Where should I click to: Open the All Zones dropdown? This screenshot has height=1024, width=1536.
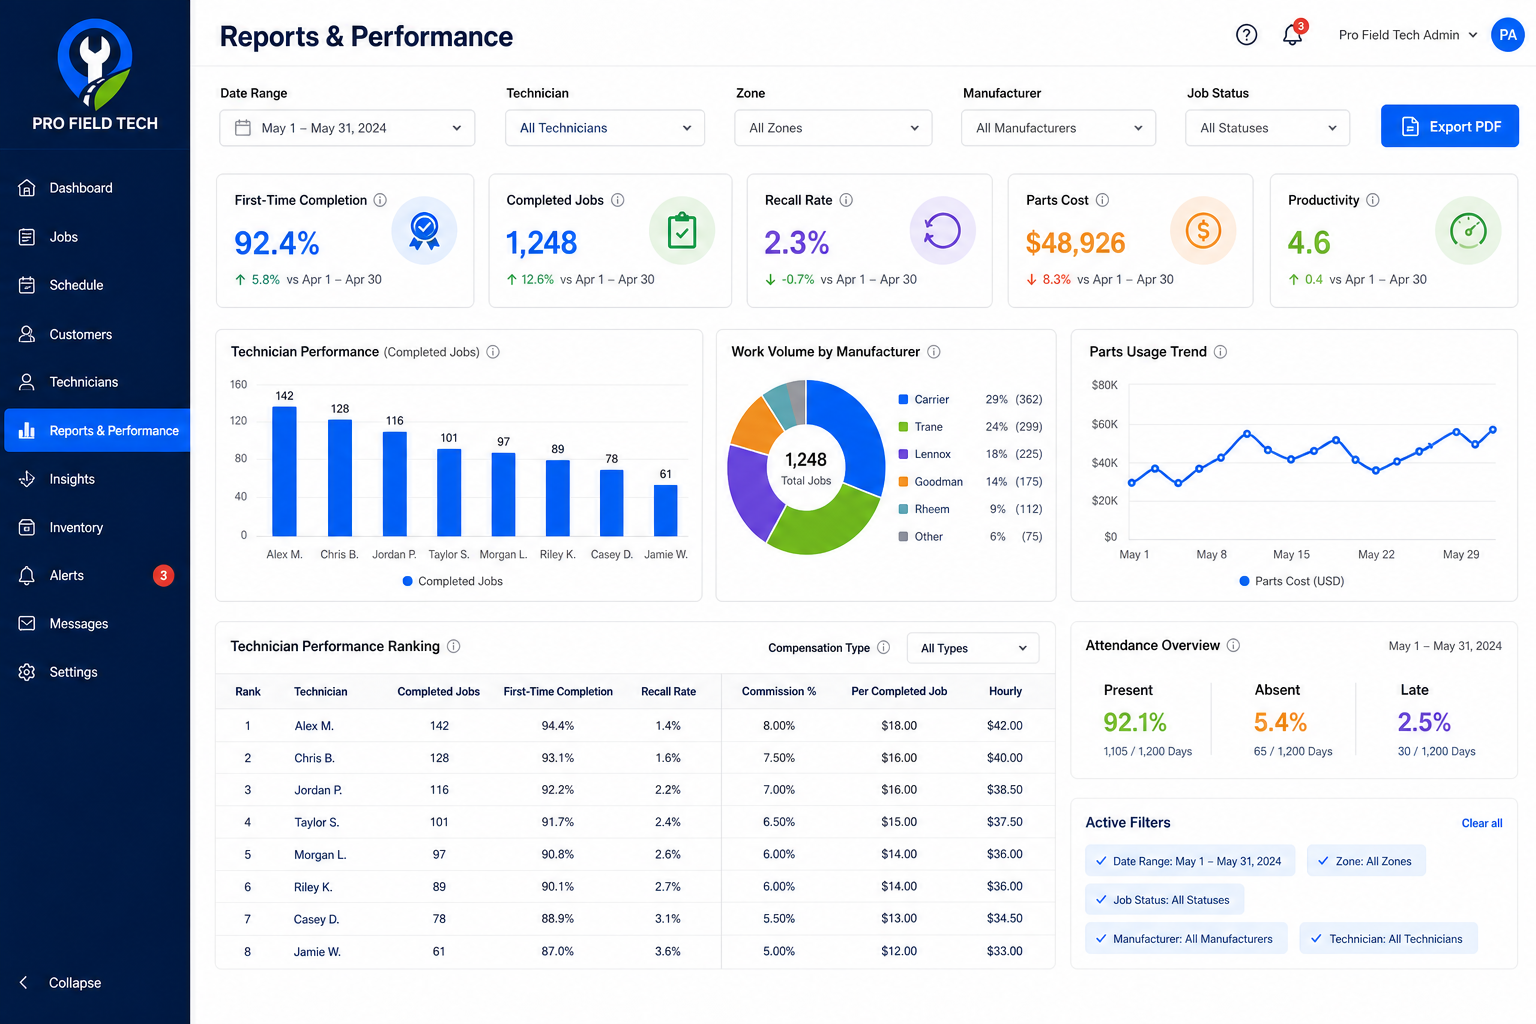point(833,128)
